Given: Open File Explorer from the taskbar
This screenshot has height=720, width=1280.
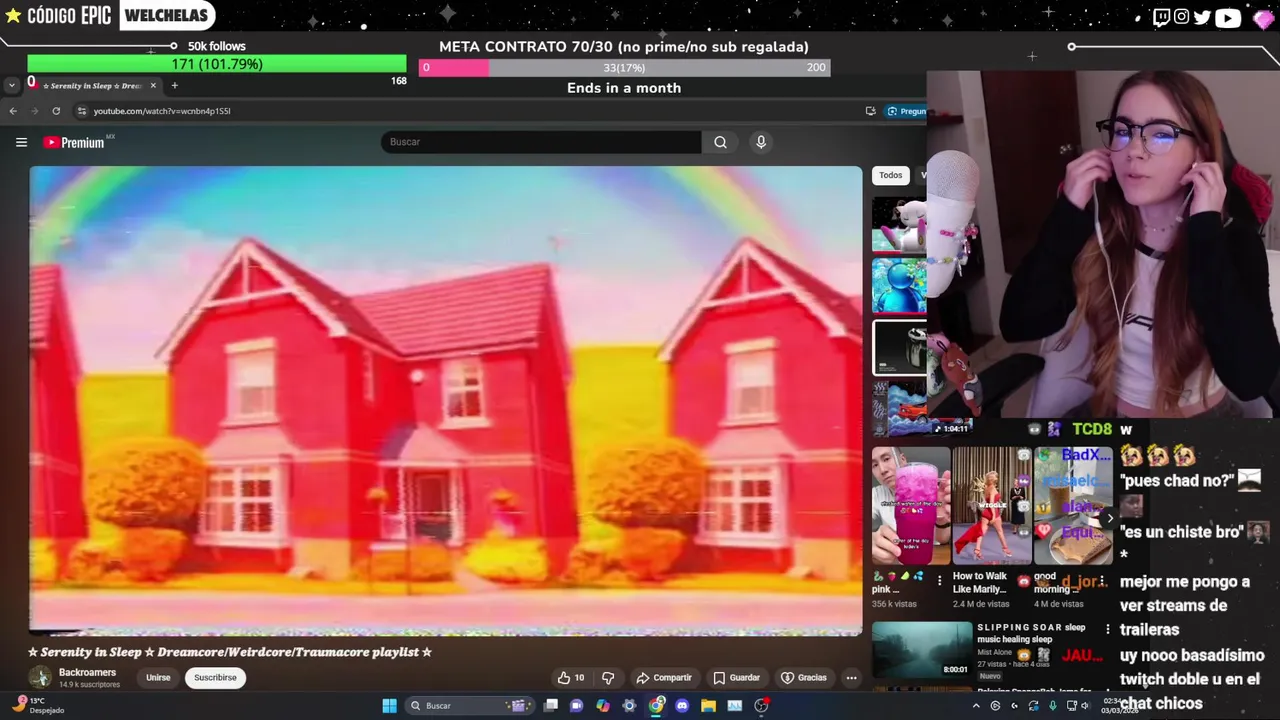Looking at the screenshot, I should tap(708, 705).
